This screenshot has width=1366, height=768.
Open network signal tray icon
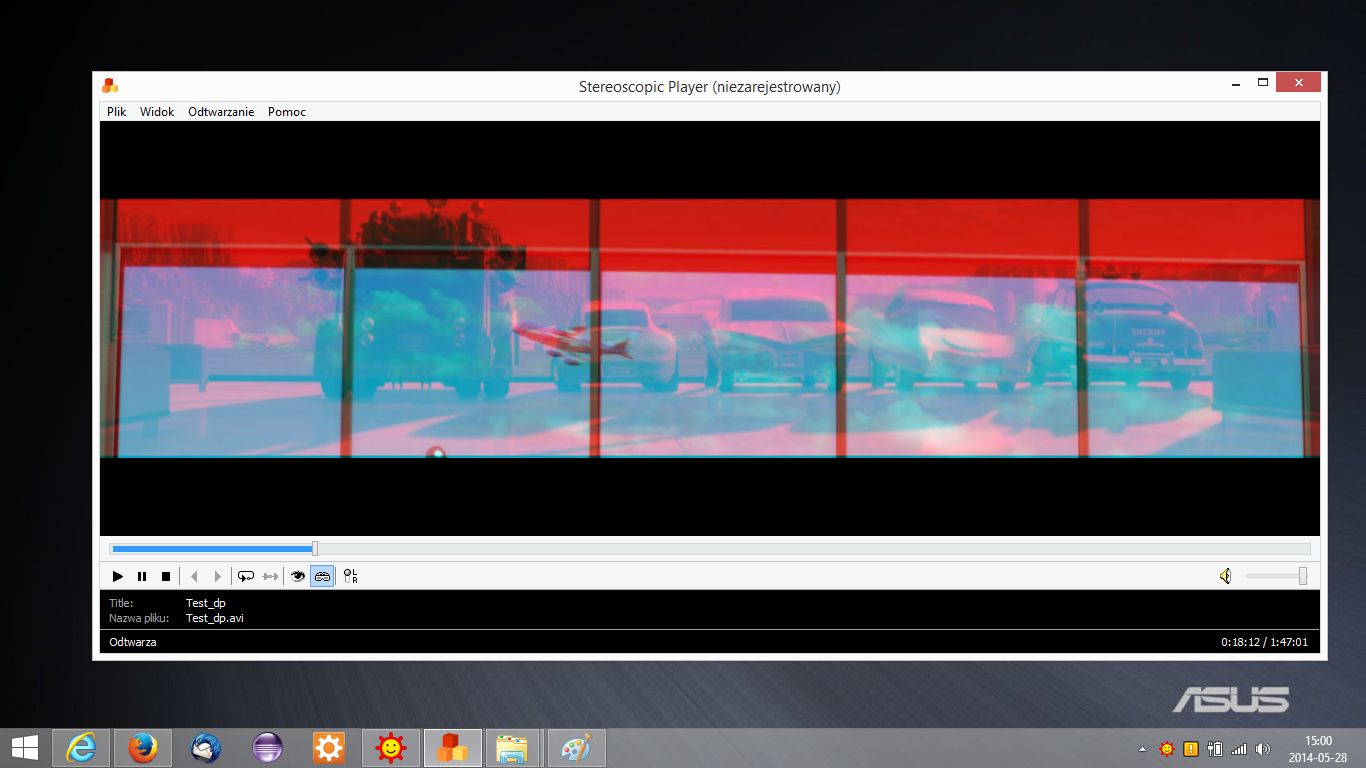point(1239,748)
